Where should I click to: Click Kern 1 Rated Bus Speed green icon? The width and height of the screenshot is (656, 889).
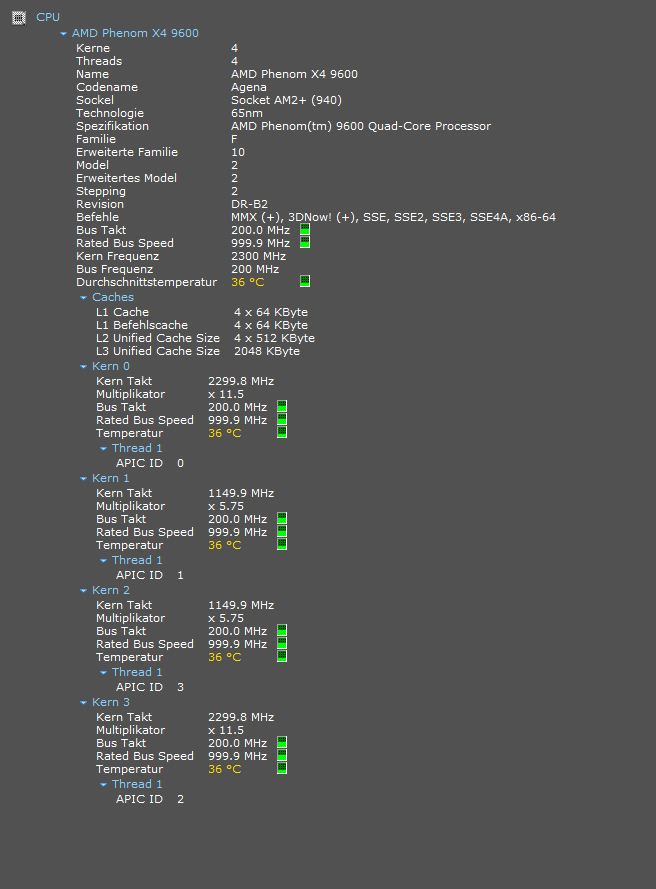point(282,532)
